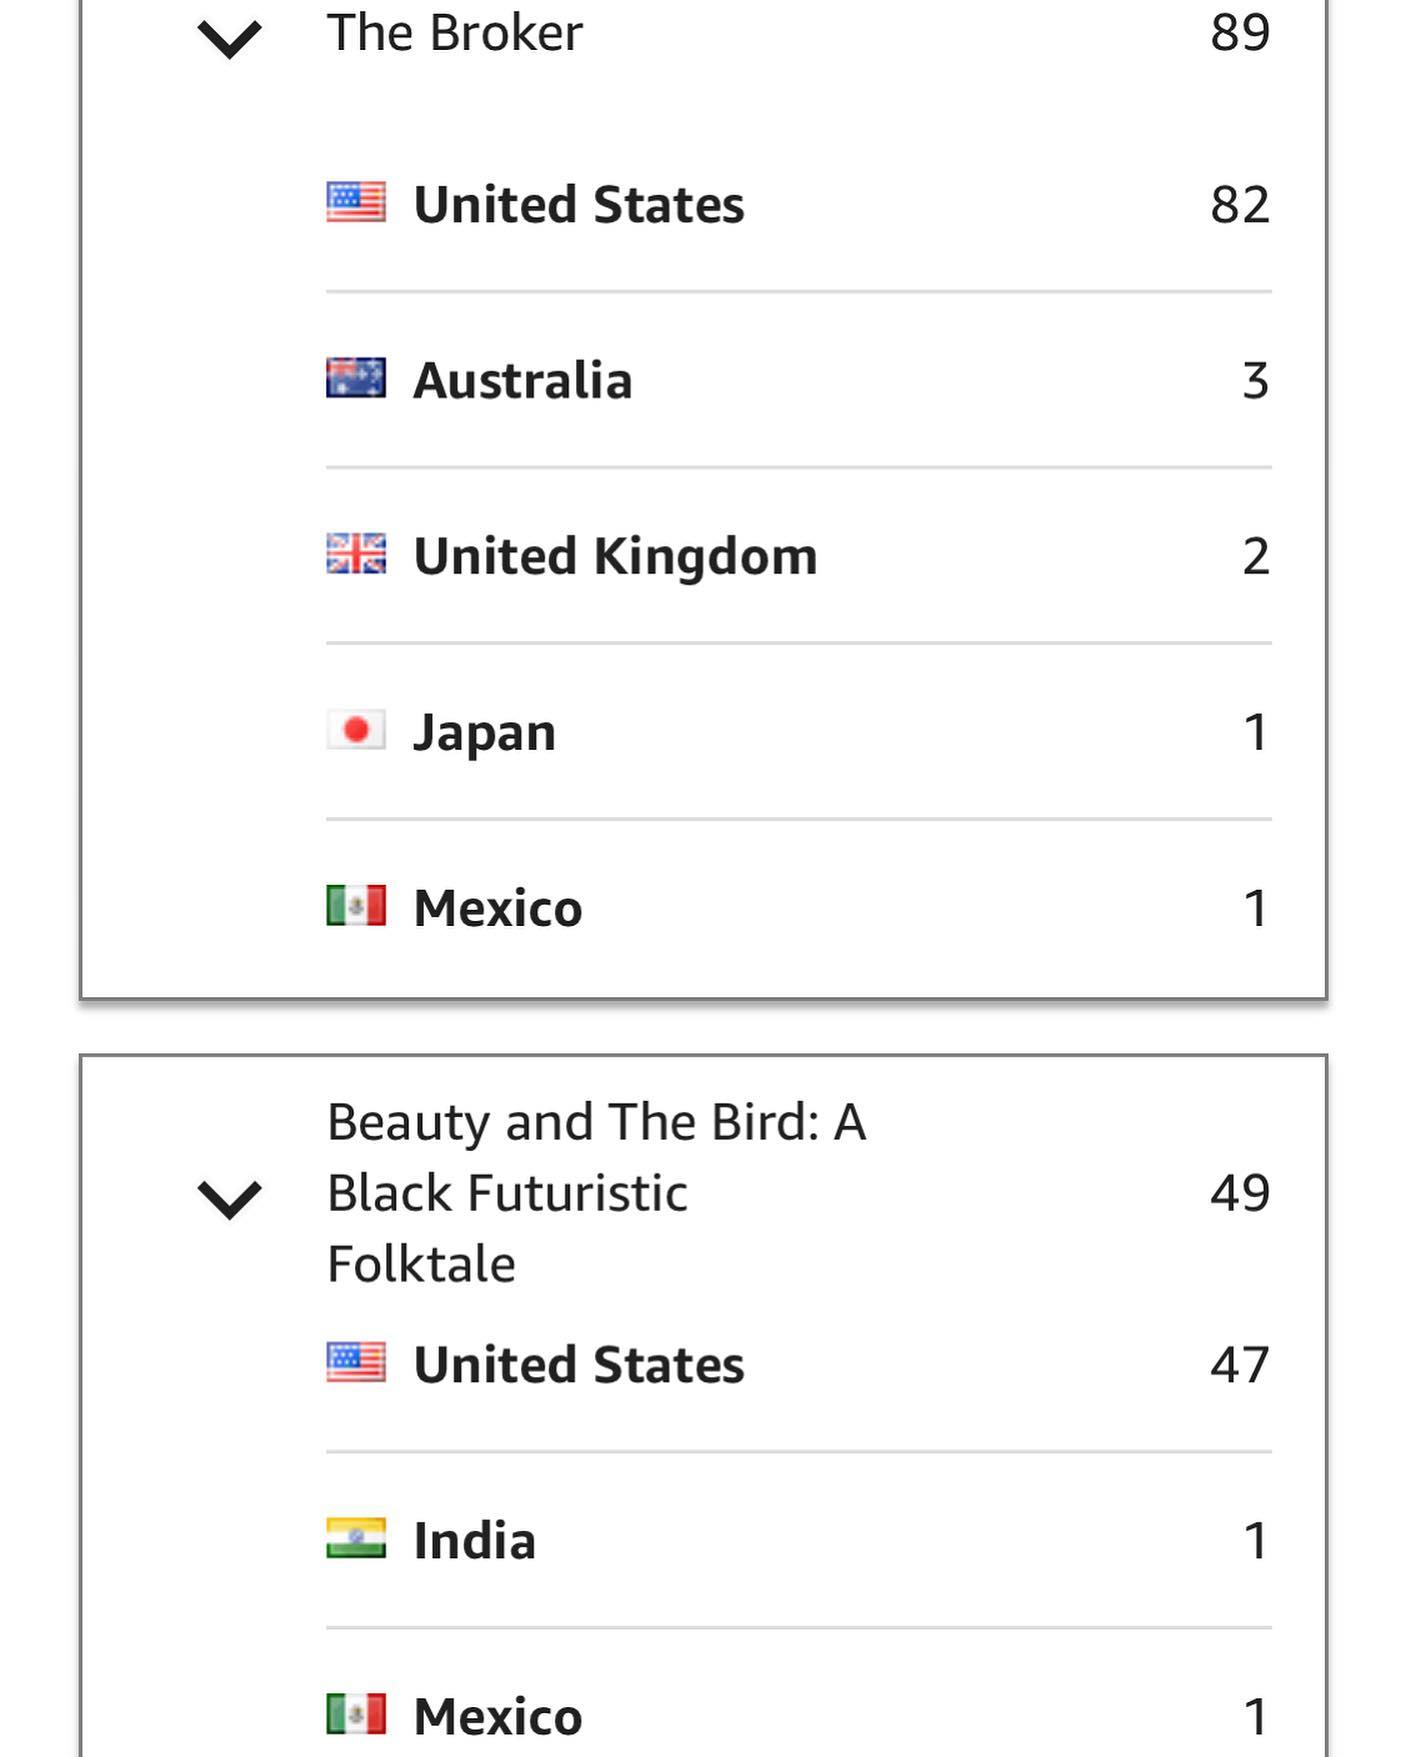Click United States flag under Beauty and The Bird
Image resolution: width=1406 pixels, height=1757 pixels.
356,1363
